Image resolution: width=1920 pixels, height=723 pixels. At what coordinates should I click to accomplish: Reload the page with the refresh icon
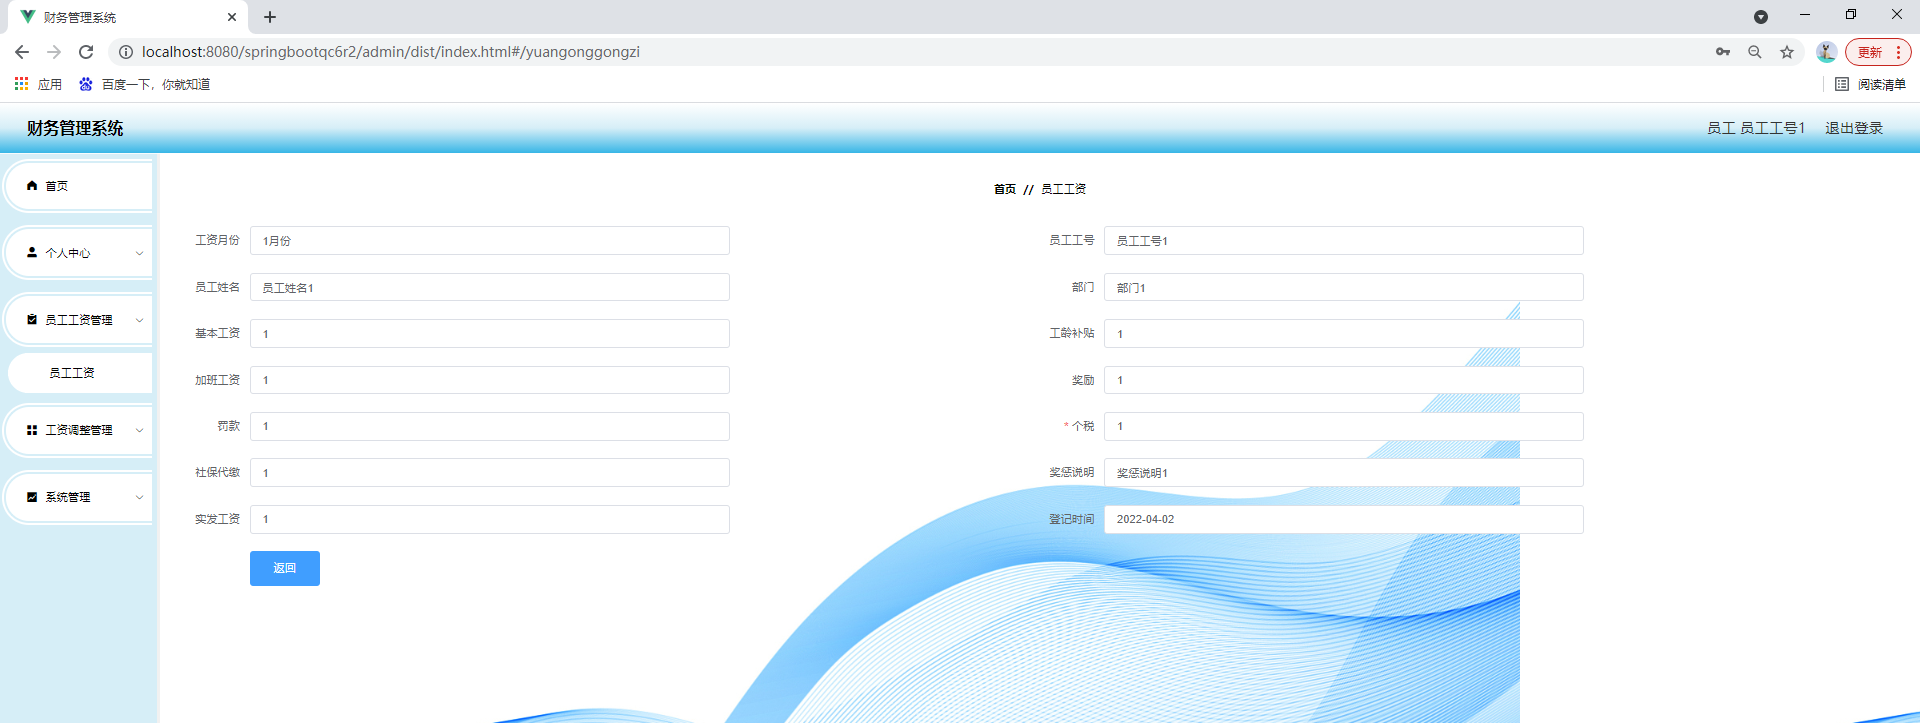[x=86, y=52]
